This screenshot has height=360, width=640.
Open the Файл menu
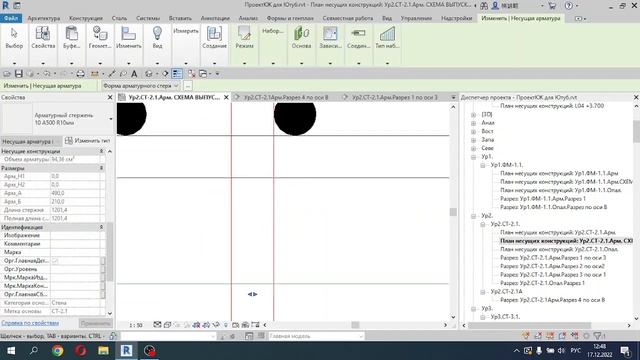(x=11, y=18)
